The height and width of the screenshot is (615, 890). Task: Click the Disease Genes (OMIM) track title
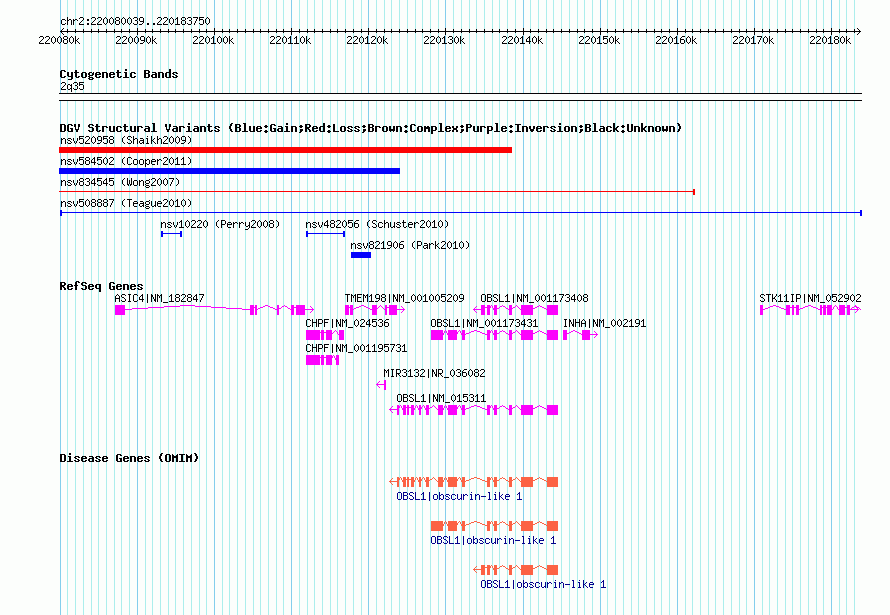click(129, 458)
